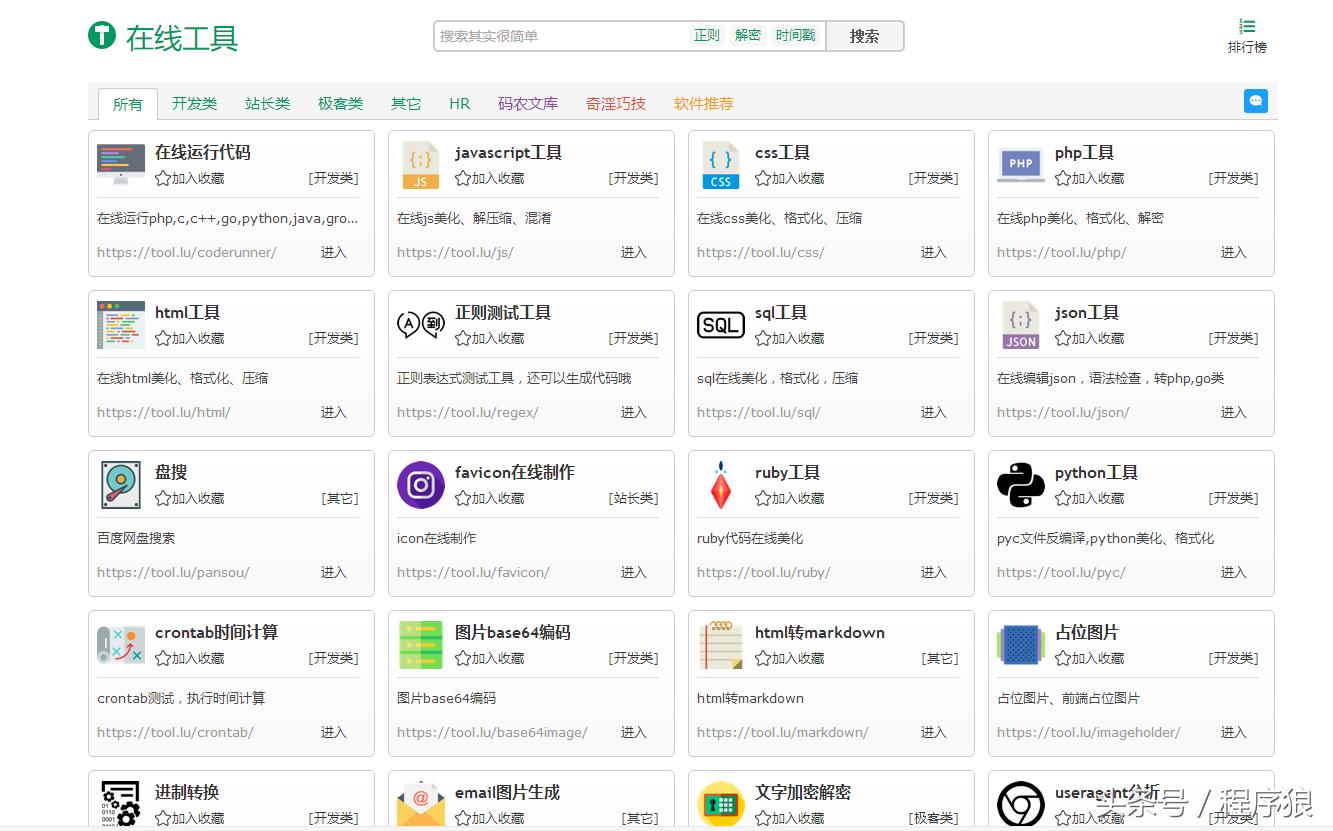Open the PHP tool via its icon

coord(1020,164)
